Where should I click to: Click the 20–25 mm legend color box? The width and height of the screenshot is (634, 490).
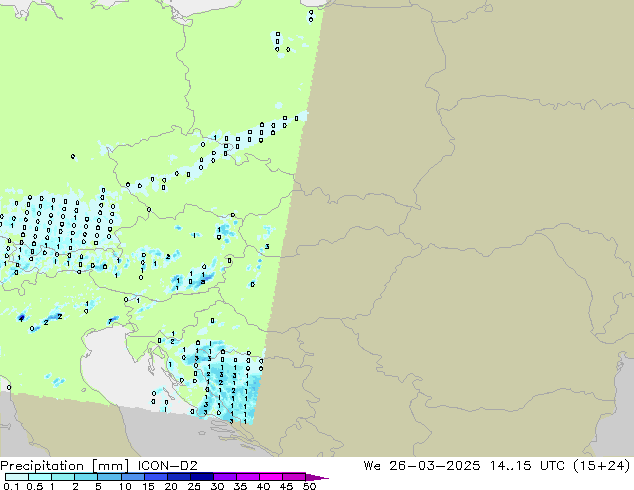coord(178,477)
